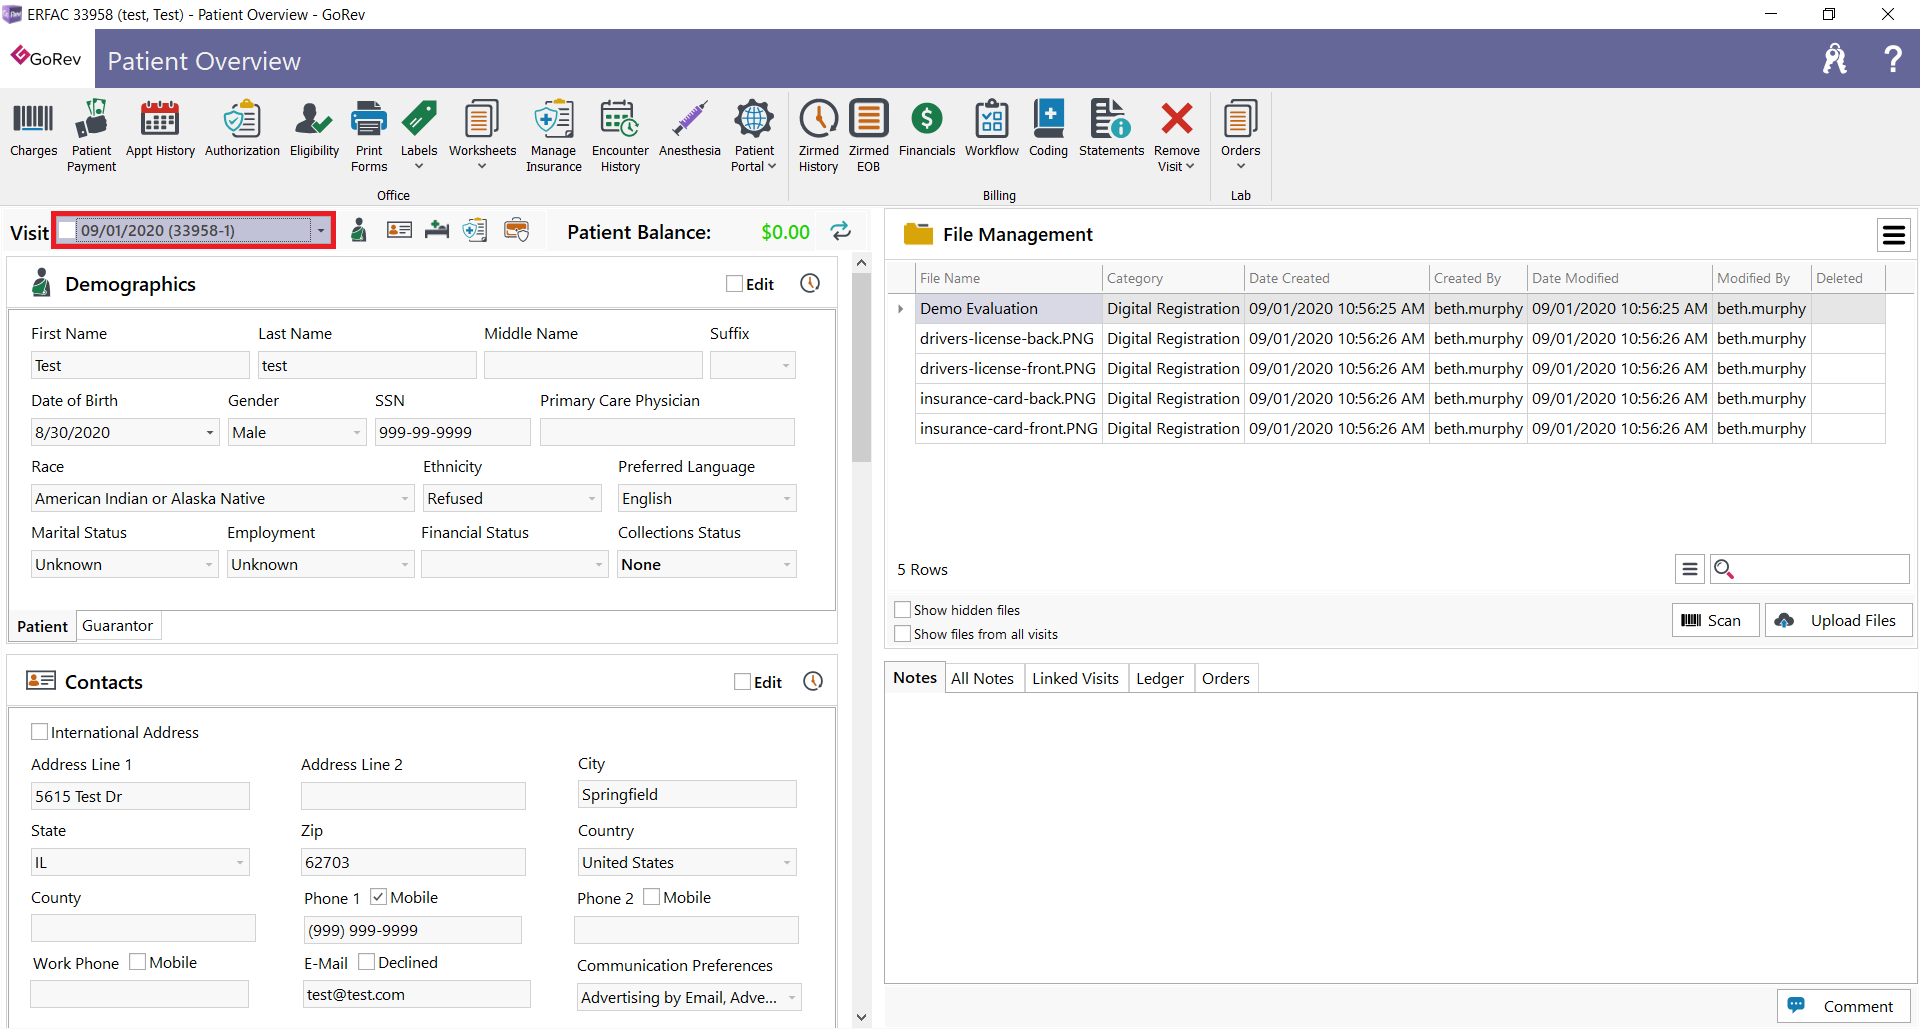The height and width of the screenshot is (1030, 1920).
Task: Open Collections Status dropdown
Action: [x=786, y=564]
